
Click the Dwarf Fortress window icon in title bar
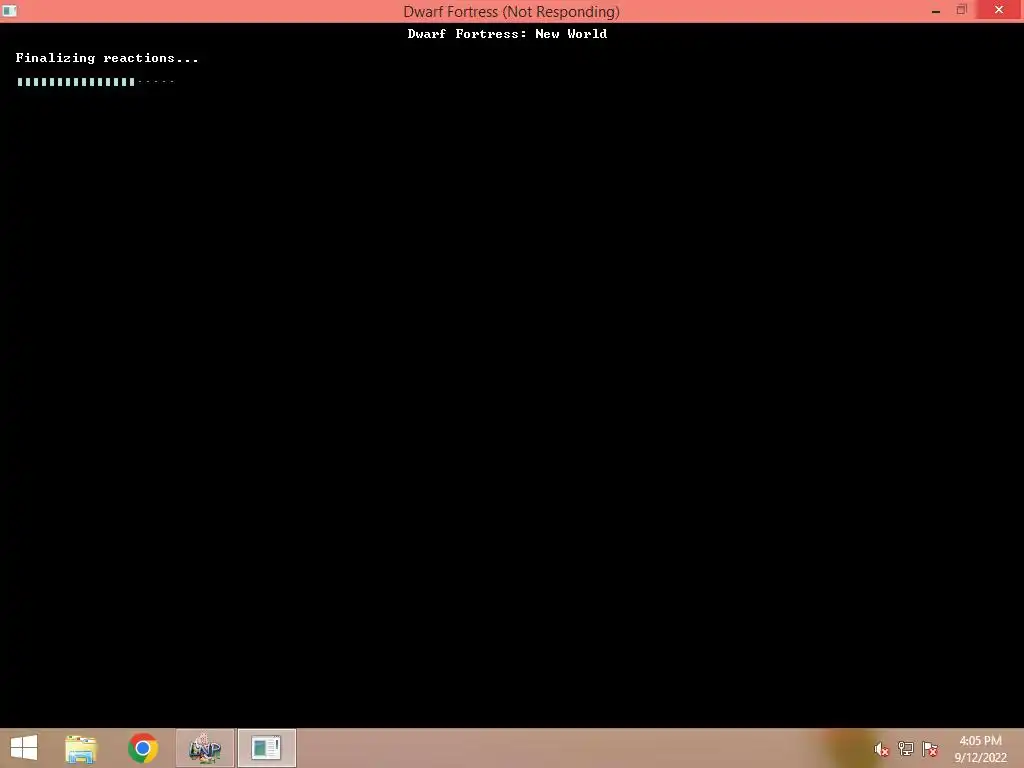point(10,10)
